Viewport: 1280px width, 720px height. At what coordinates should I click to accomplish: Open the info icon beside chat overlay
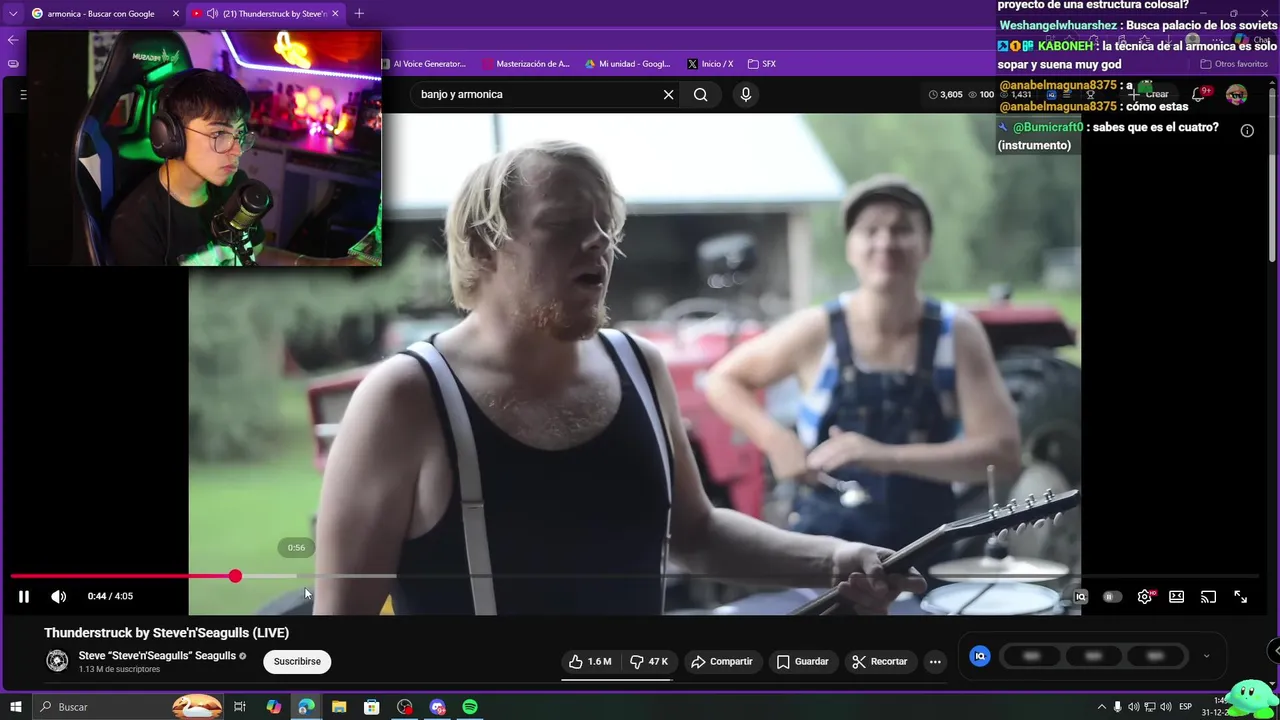[1247, 131]
